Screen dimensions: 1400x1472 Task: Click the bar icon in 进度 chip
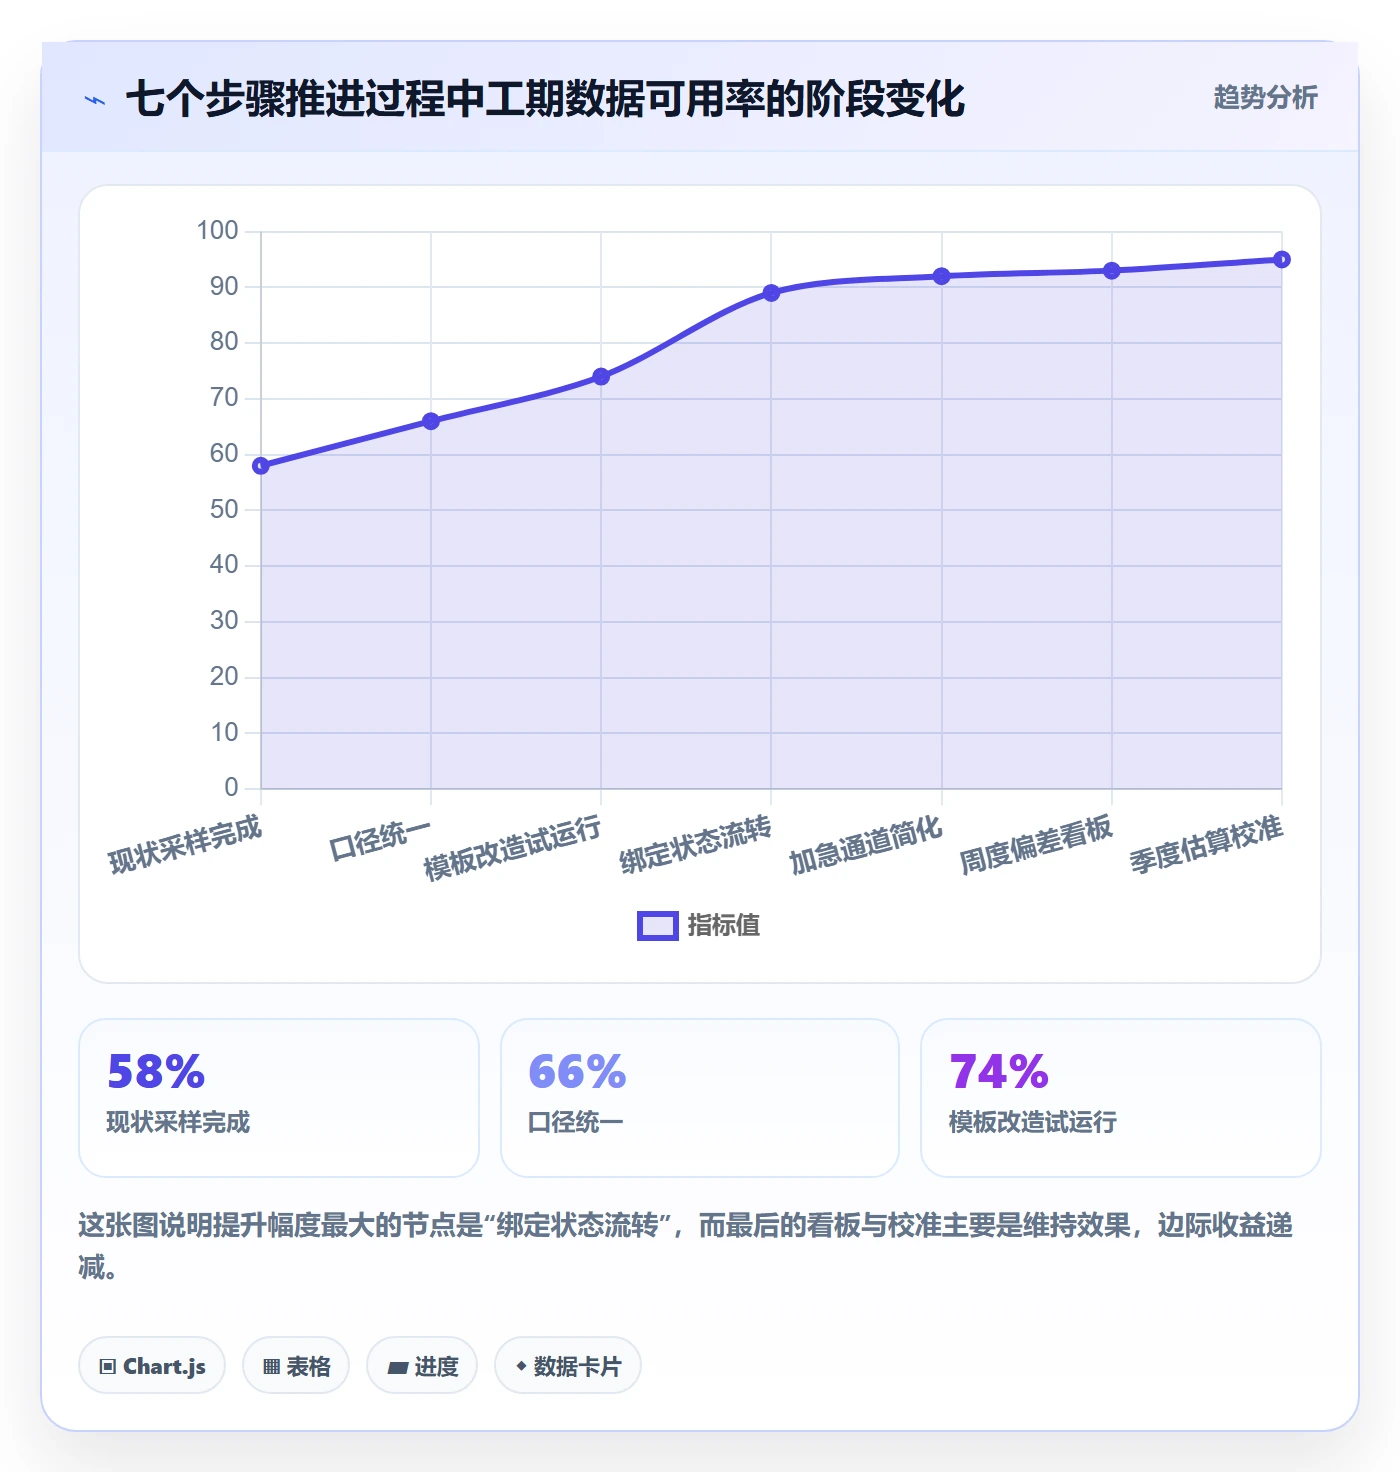397,1368
